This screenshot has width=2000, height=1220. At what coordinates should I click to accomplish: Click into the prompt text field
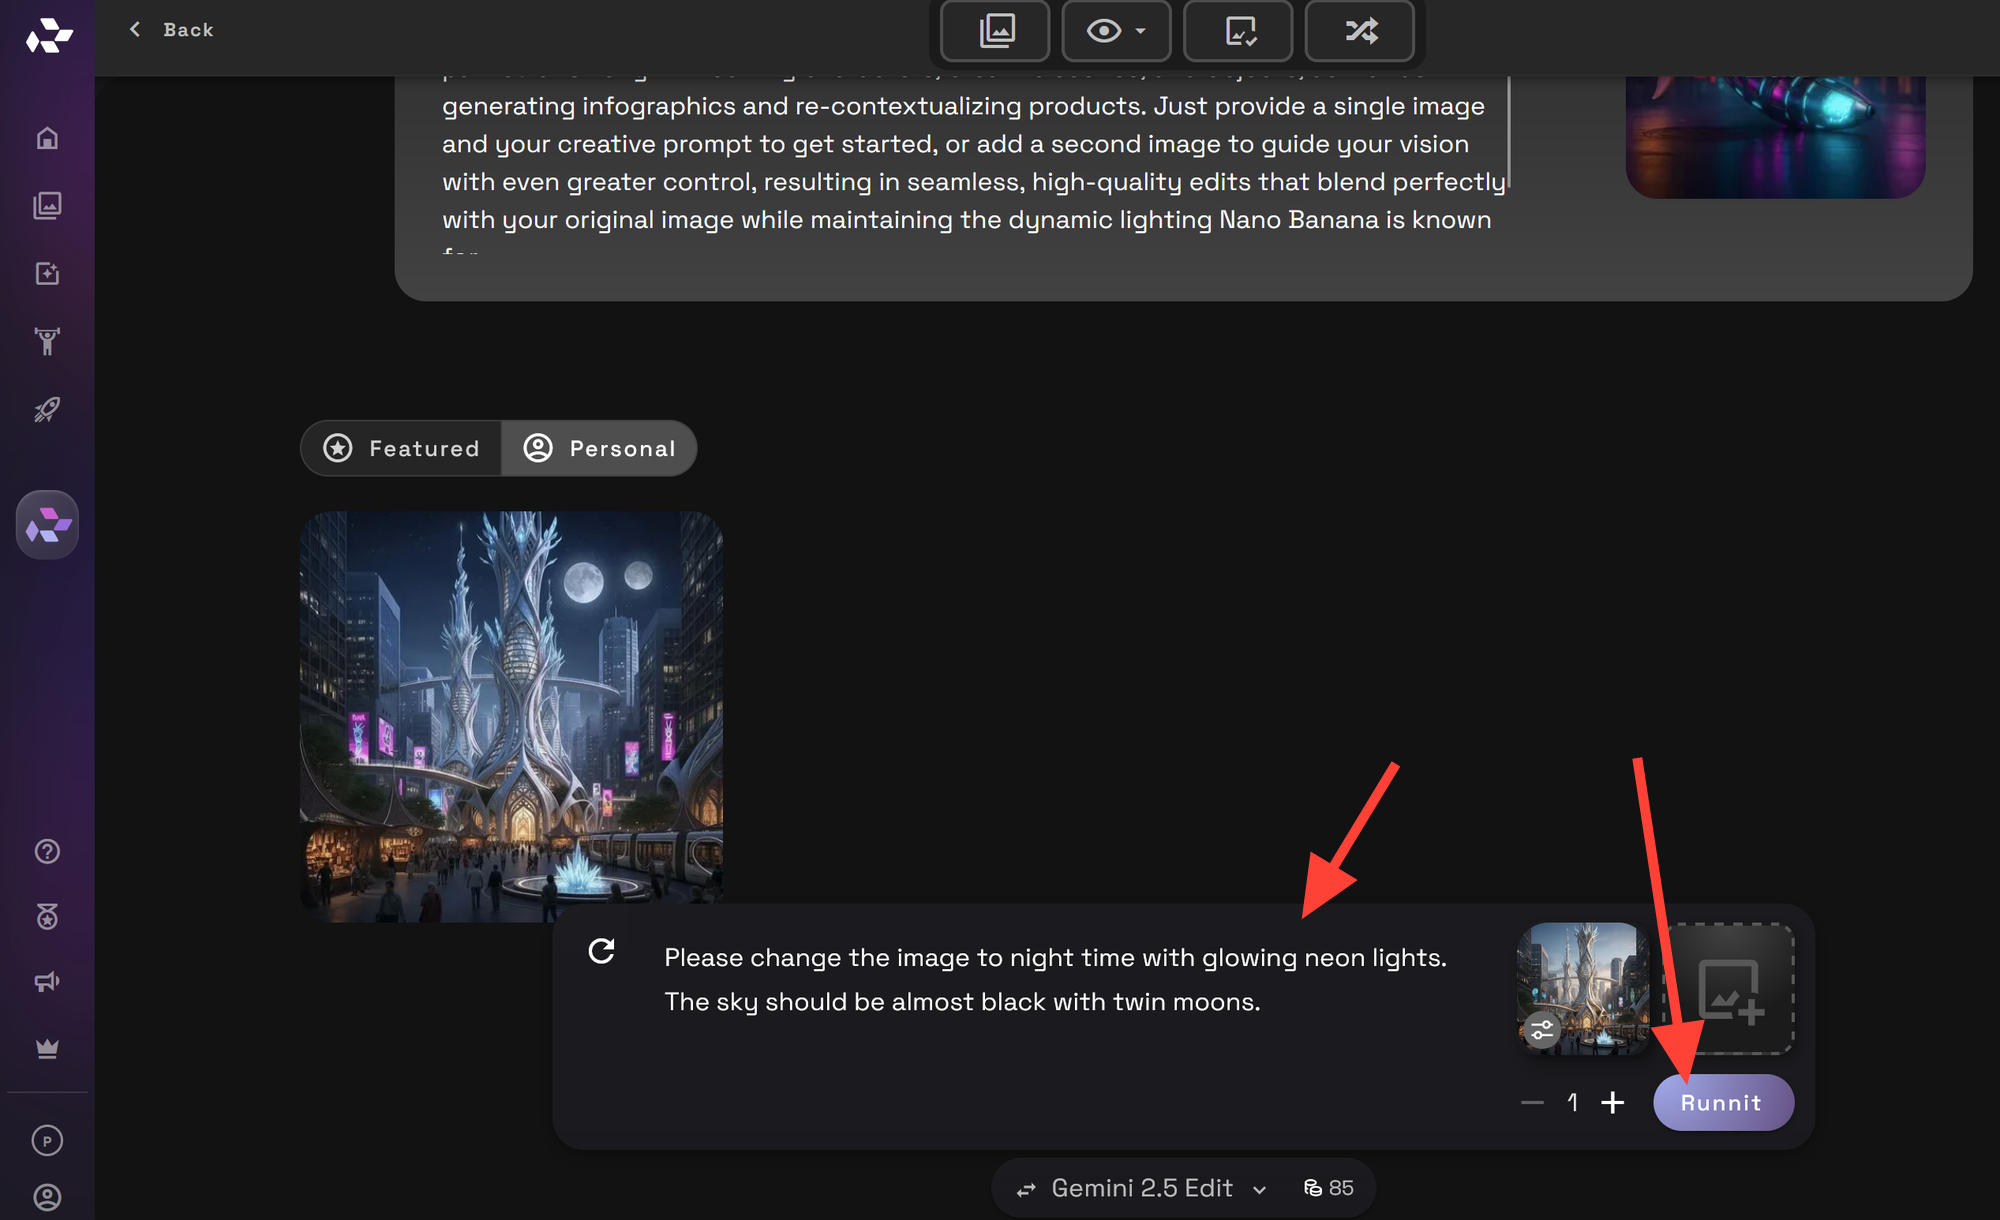pyautogui.click(x=1055, y=980)
